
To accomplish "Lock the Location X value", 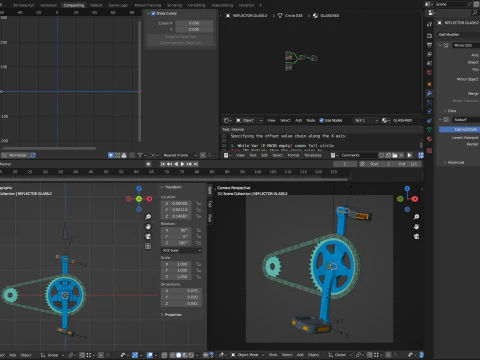I will point(198,203).
